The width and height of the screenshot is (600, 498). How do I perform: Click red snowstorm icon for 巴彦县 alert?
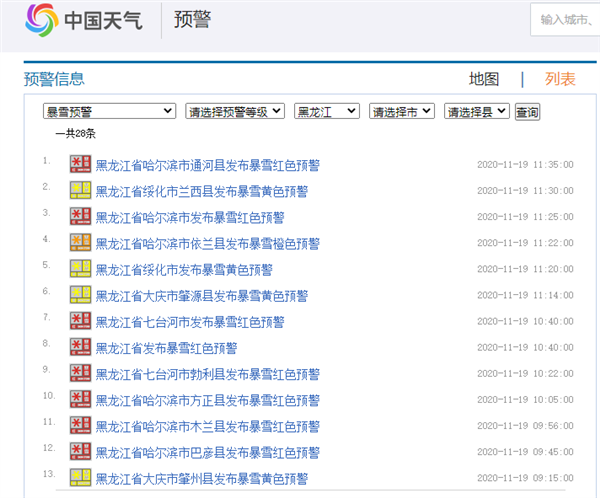(x=80, y=451)
